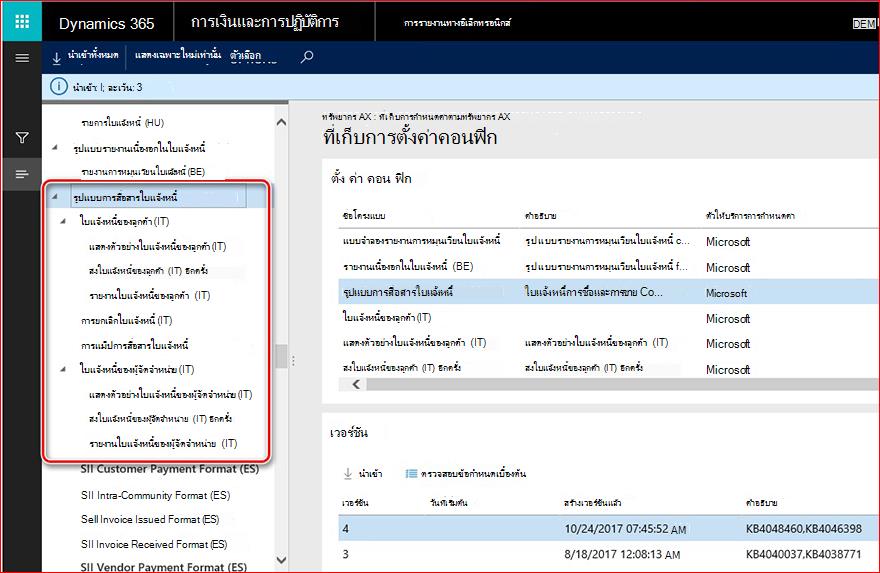
Task: Select รายงานใบแจ้งหนี้ของลูกค้า (IT) in tree
Action: point(149,296)
